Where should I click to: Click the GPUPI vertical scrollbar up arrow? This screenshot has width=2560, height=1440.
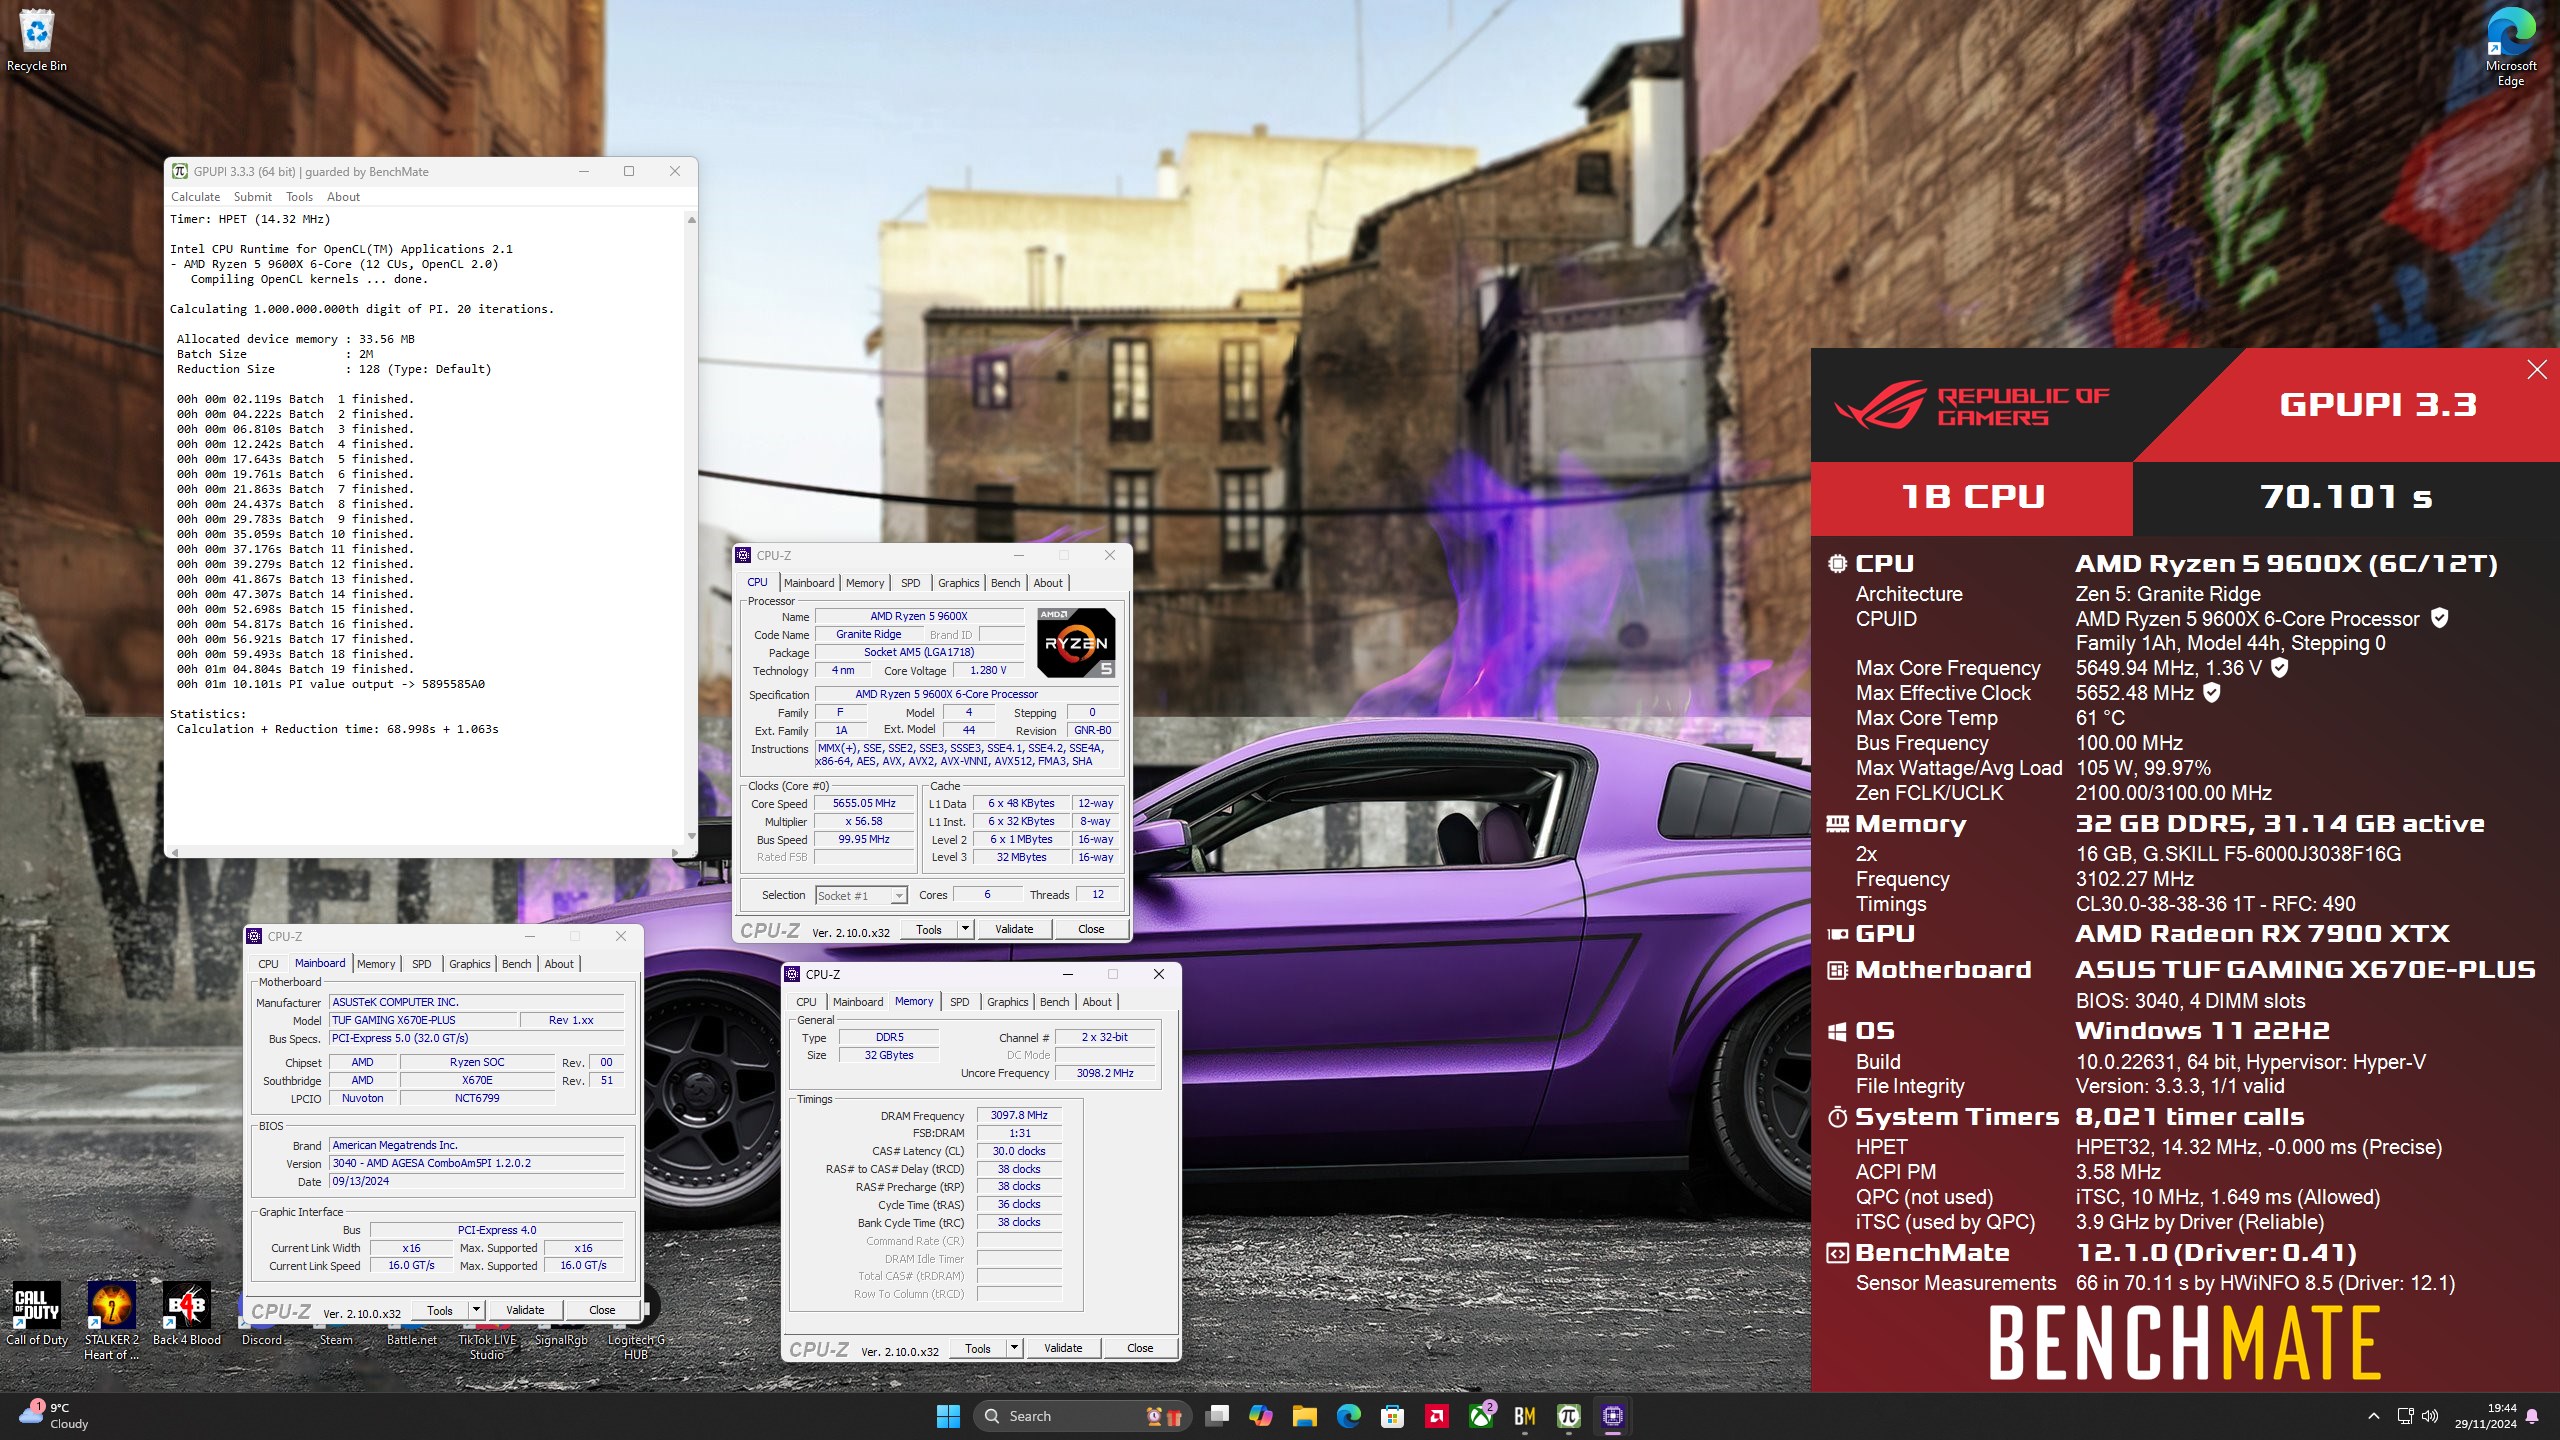pyautogui.click(x=691, y=219)
